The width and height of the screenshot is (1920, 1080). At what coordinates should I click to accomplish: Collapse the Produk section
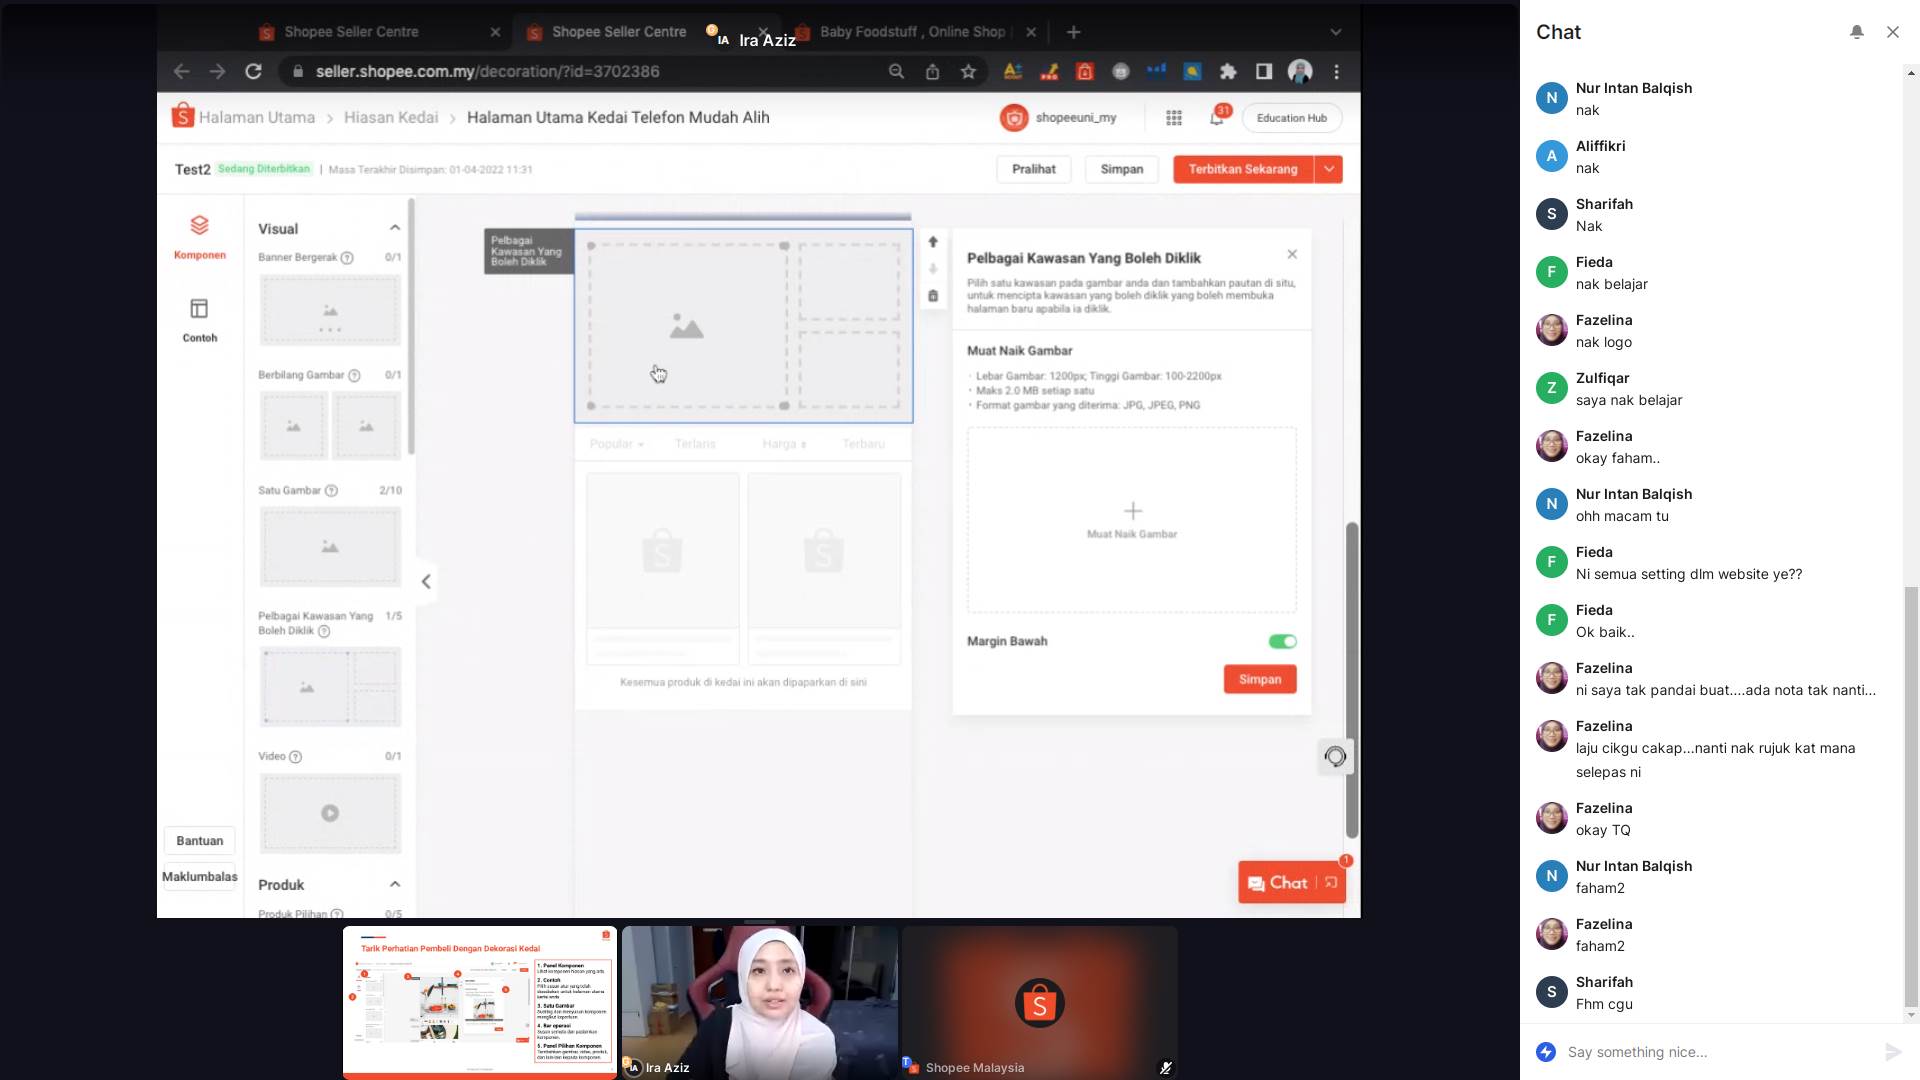coord(395,884)
